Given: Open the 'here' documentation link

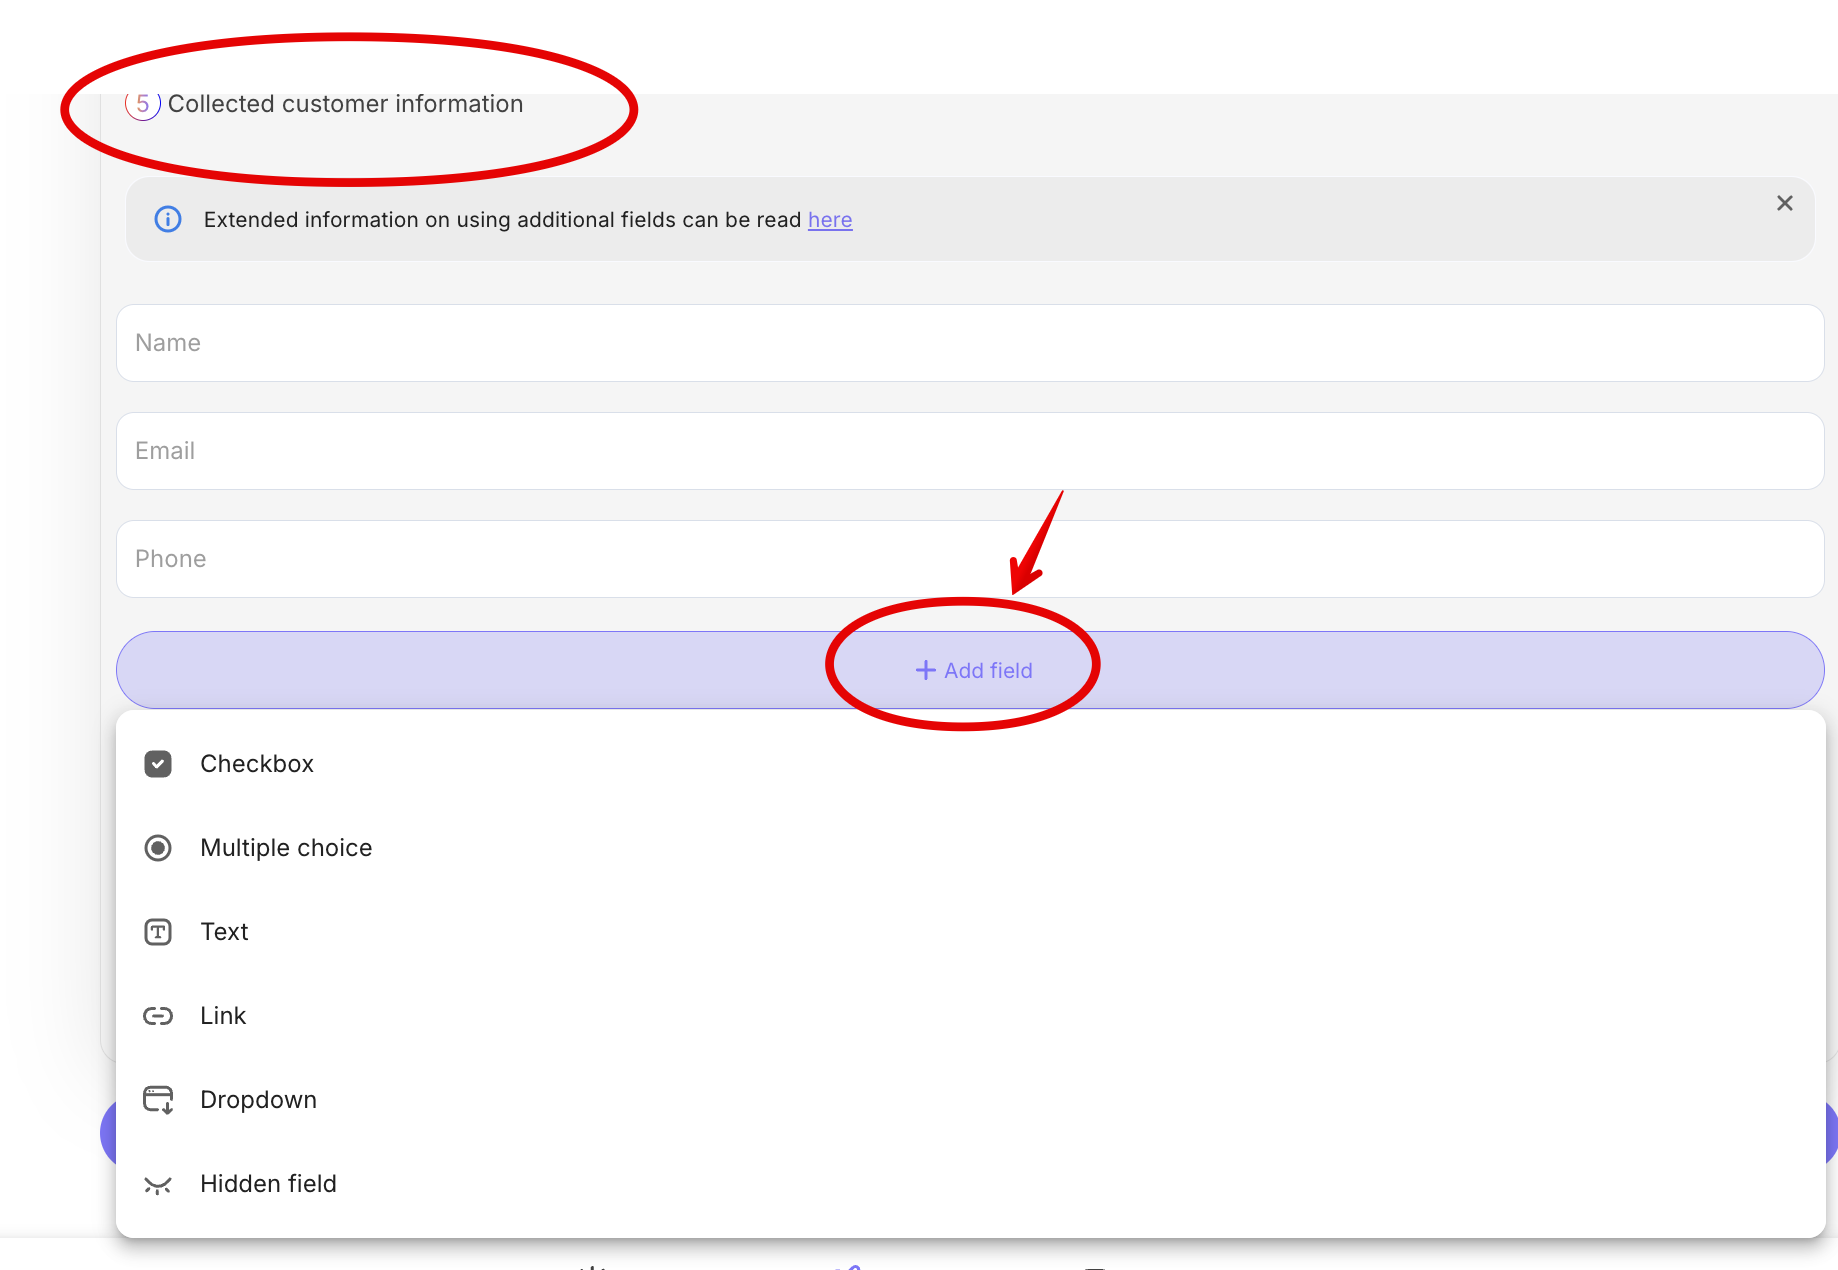Looking at the screenshot, I should [830, 220].
